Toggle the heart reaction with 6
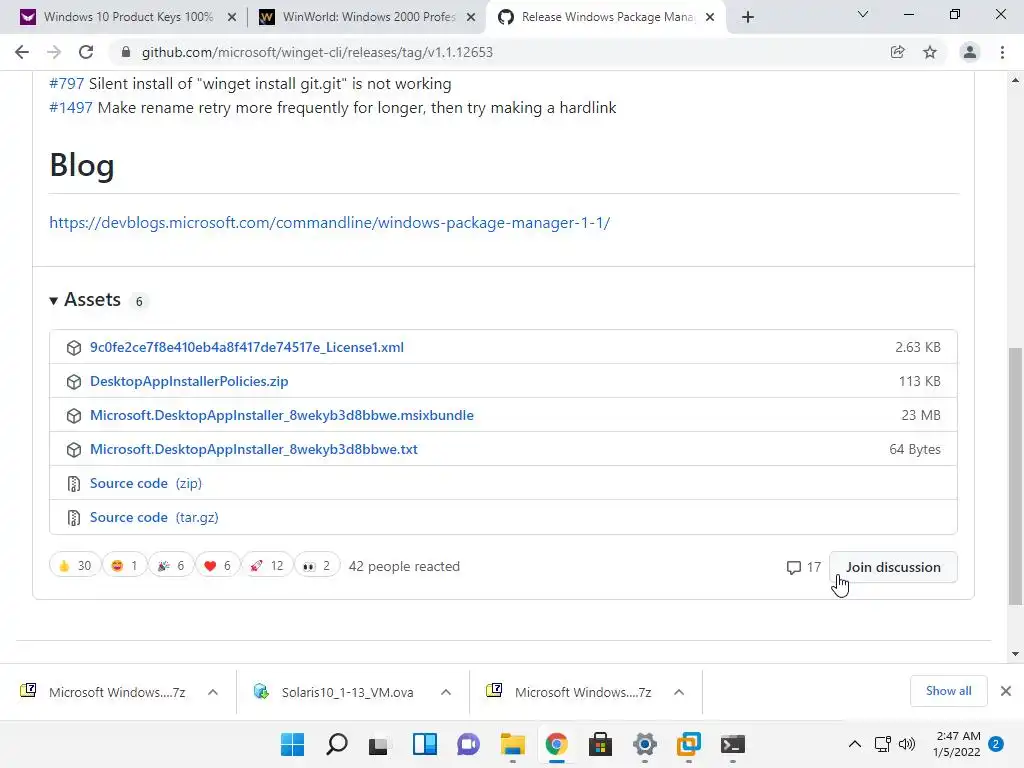Image resolution: width=1024 pixels, height=768 pixels. 217,566
